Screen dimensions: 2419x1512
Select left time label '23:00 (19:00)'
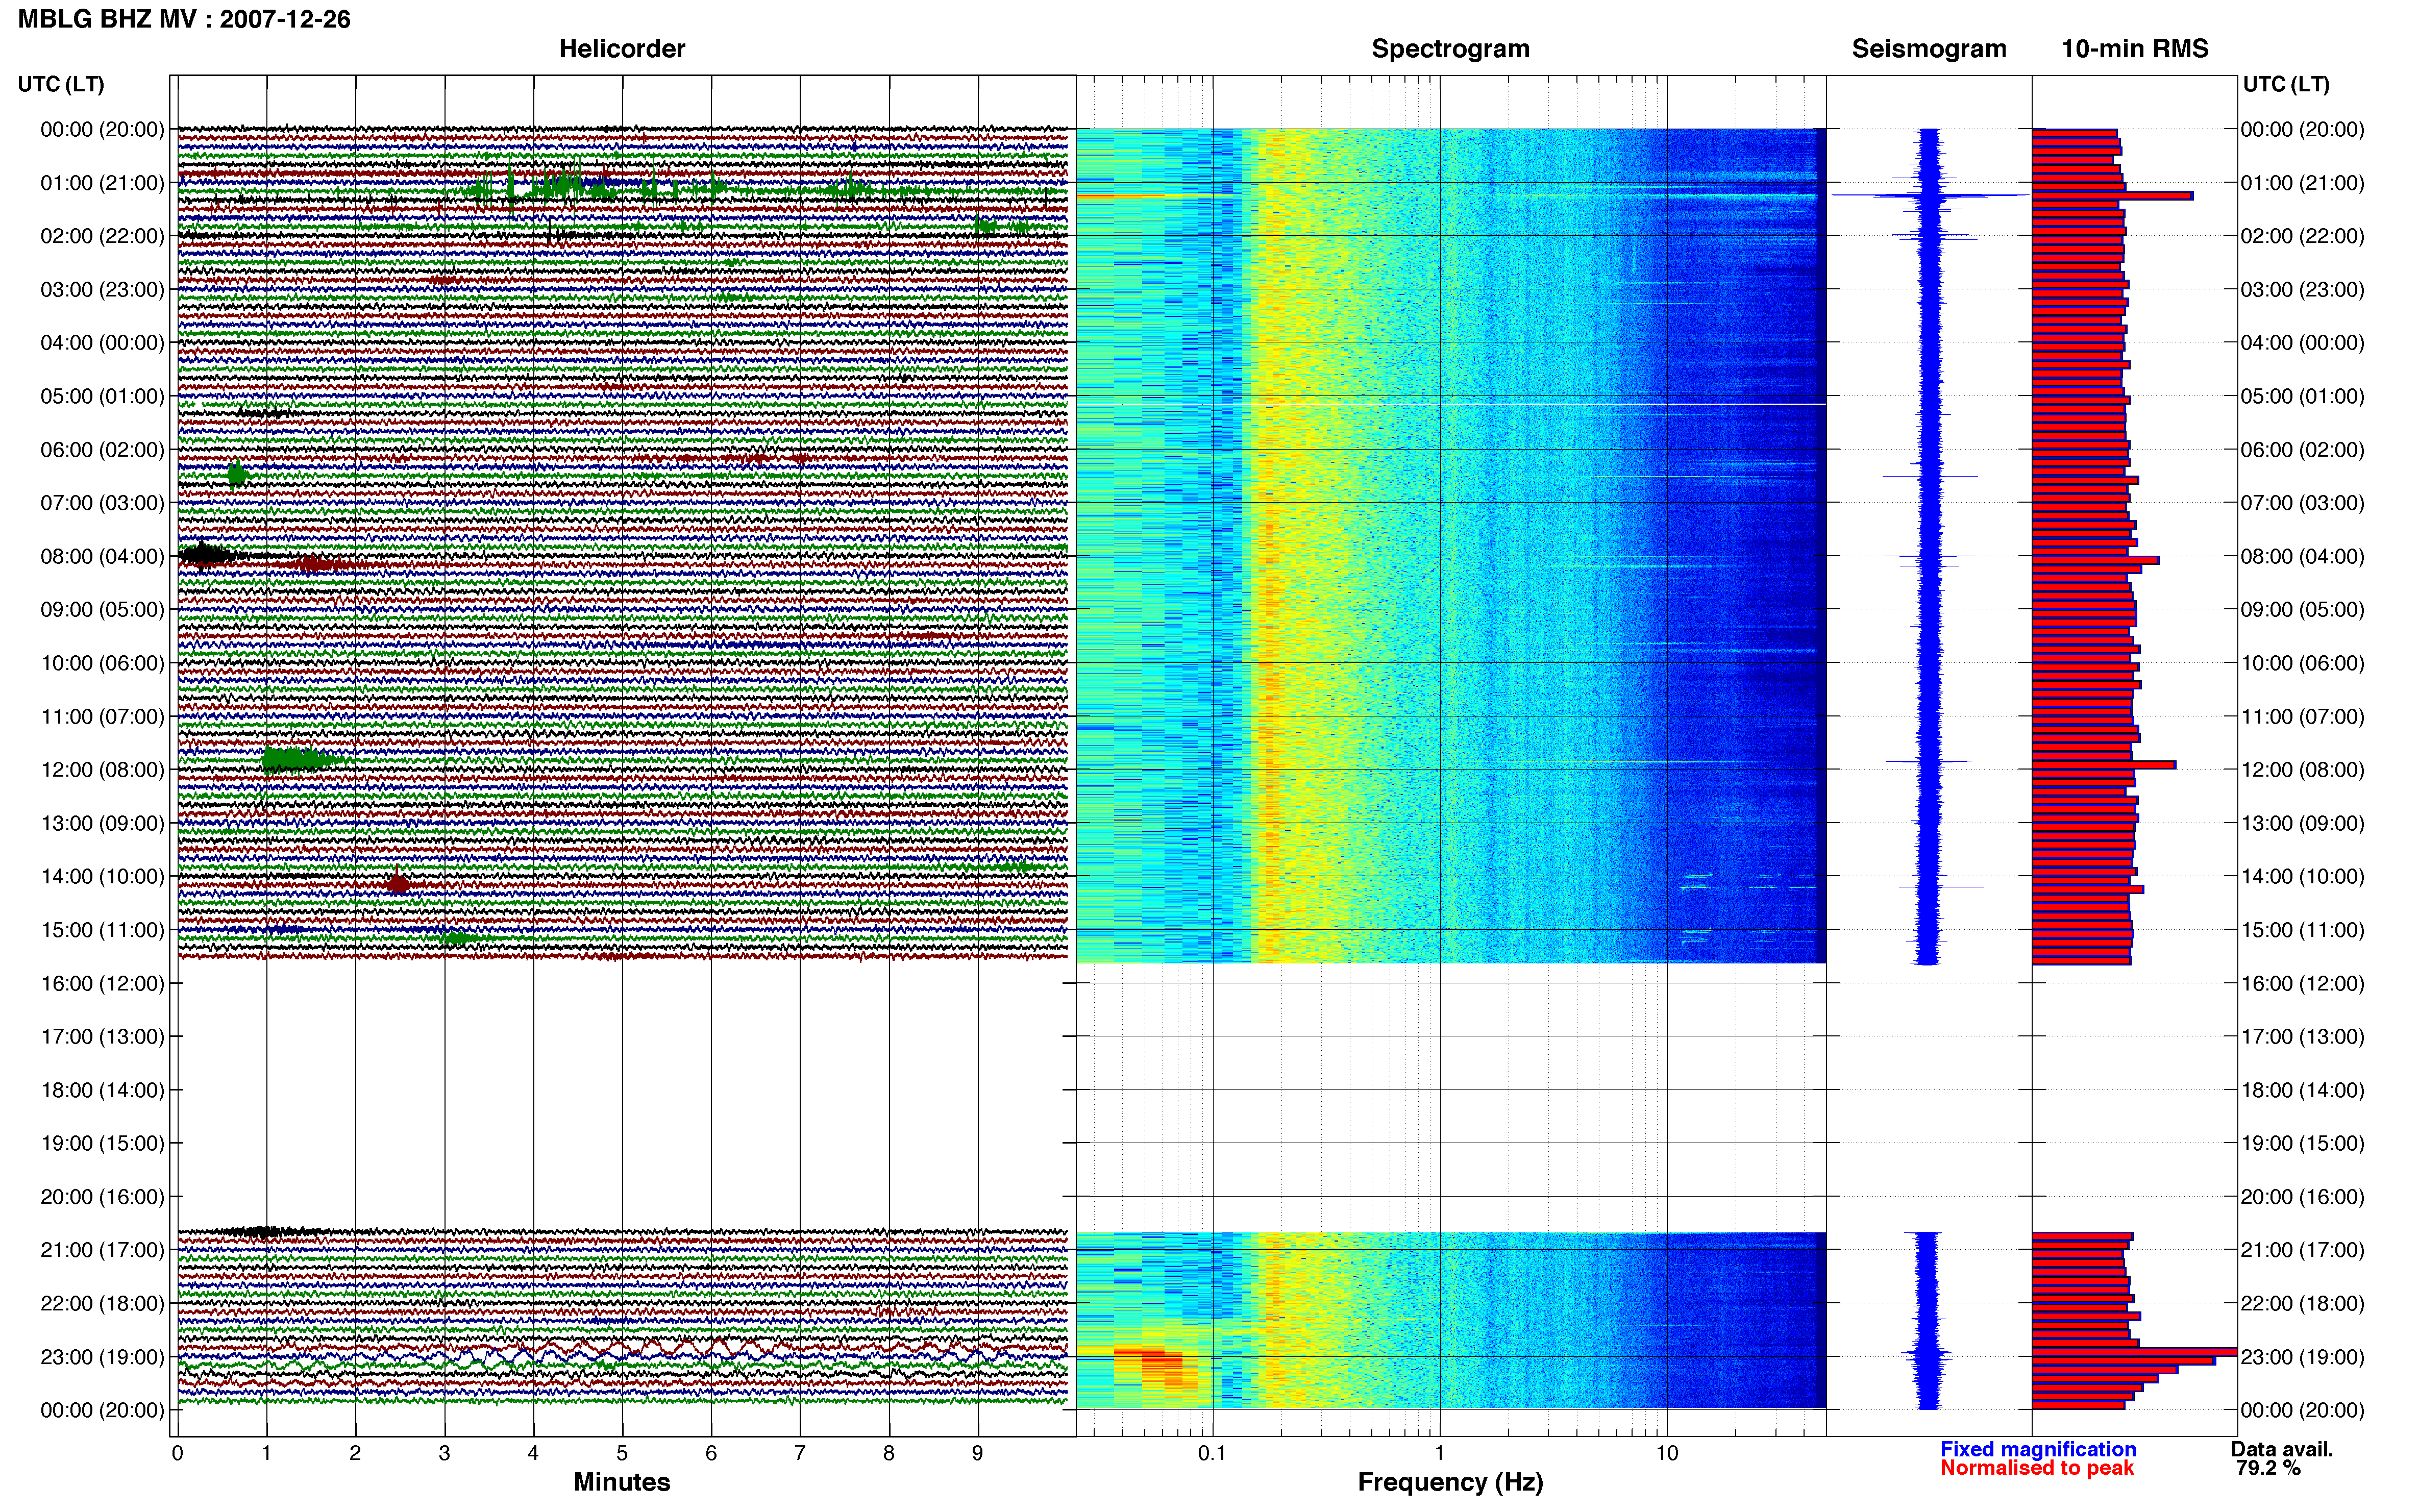click(x=102, y=1357)
